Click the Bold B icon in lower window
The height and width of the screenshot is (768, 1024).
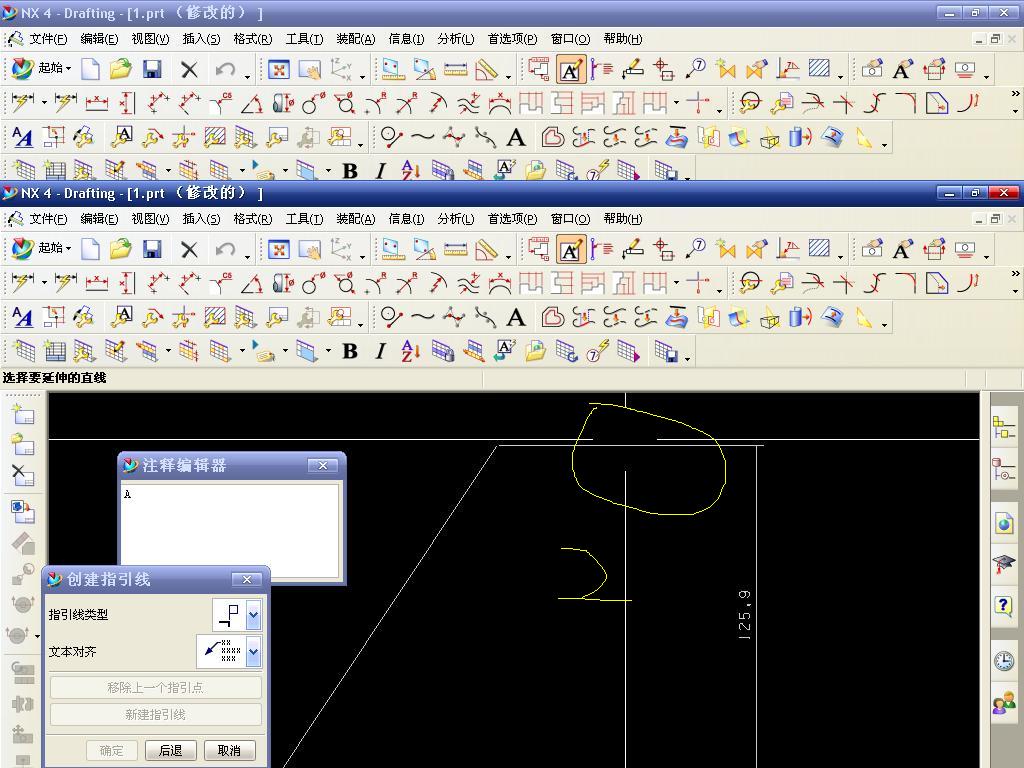(x=350, y=351)
